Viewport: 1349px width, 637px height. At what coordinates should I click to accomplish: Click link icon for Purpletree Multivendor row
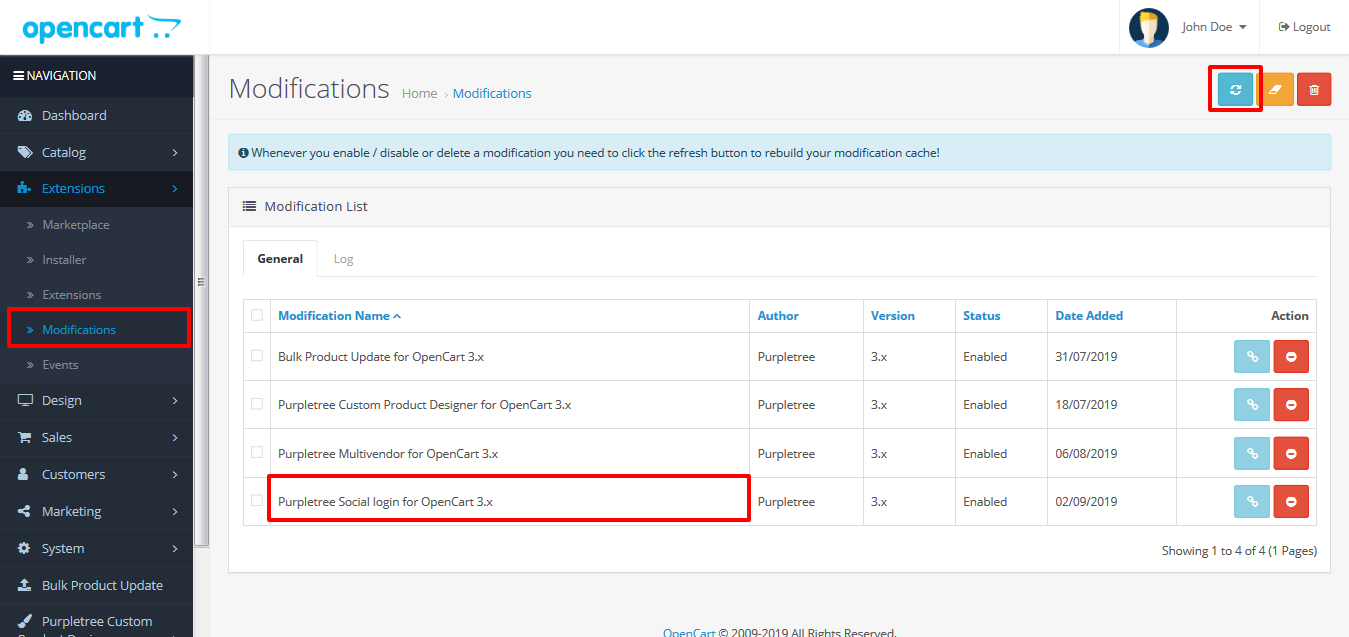[x=1252, y=453]
